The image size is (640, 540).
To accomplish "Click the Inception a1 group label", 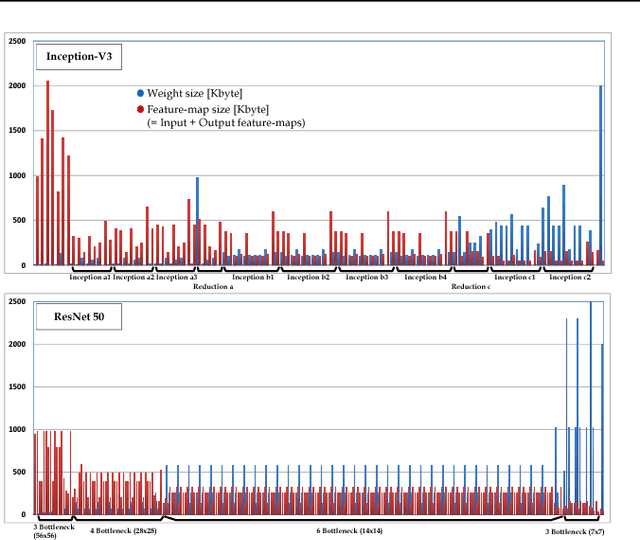I will click(x=89, y=277).
